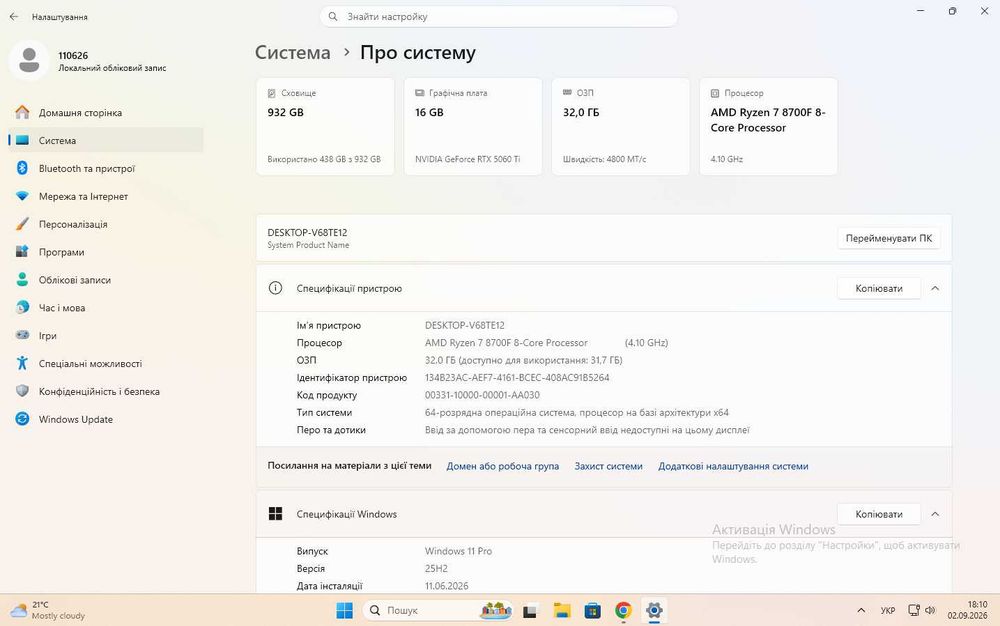Viewport: 1000px width, 626px height.
Task: Click the Accessibility figure icon
Action: [22, 363]
